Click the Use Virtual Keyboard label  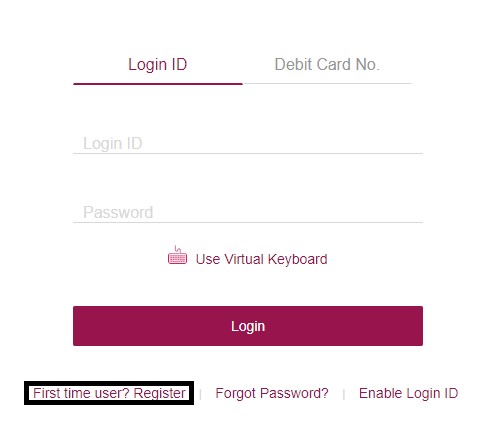pyautogui.click(x=261, y=259)
